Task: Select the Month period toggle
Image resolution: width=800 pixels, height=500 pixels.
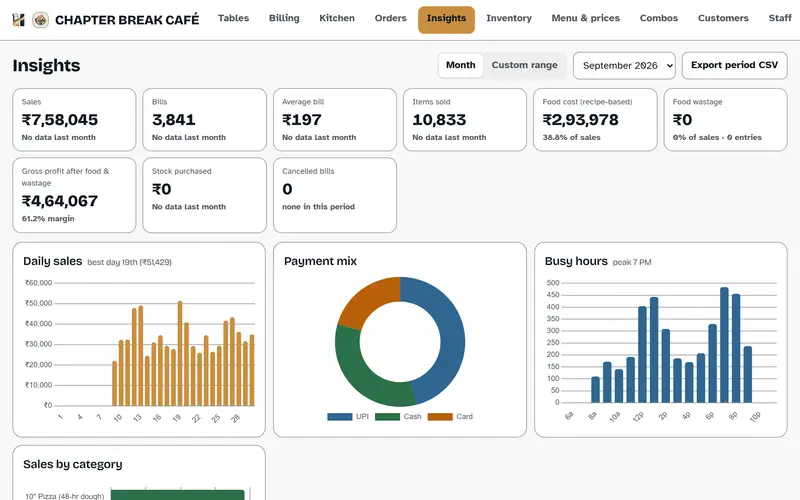Action: click(460, 65)
